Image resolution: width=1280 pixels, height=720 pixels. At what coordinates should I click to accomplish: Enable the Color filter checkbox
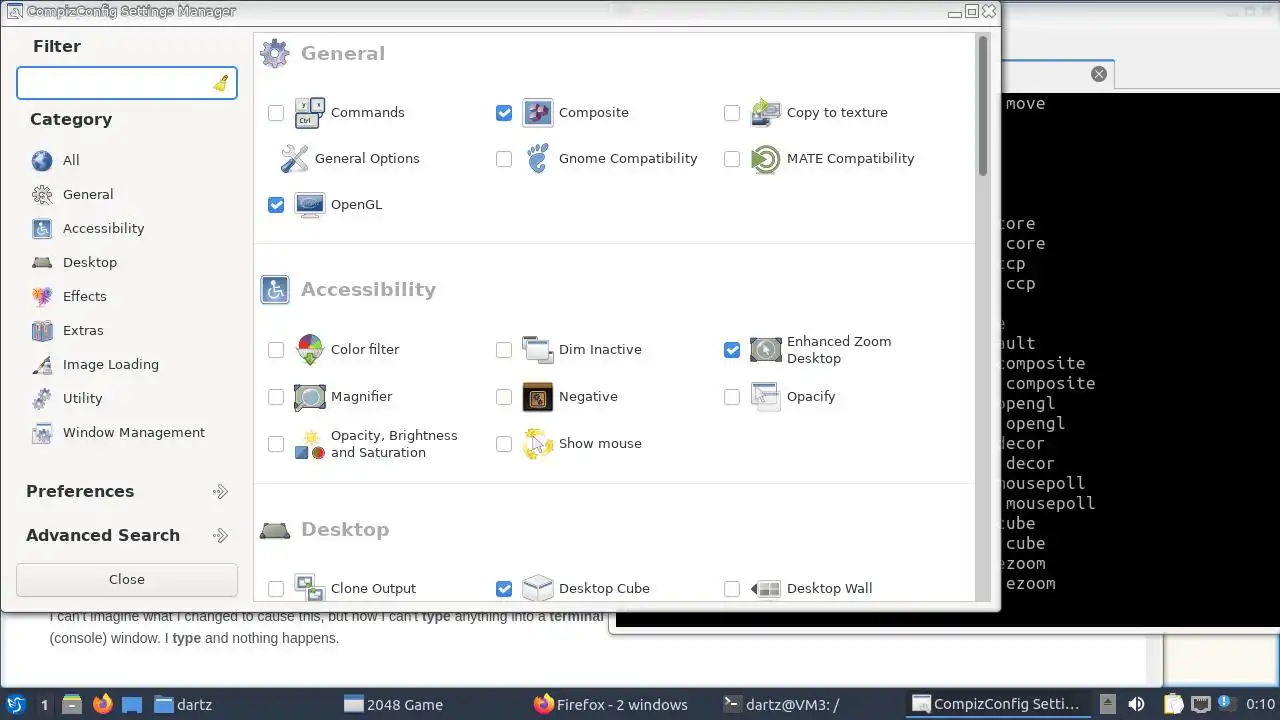276,350
